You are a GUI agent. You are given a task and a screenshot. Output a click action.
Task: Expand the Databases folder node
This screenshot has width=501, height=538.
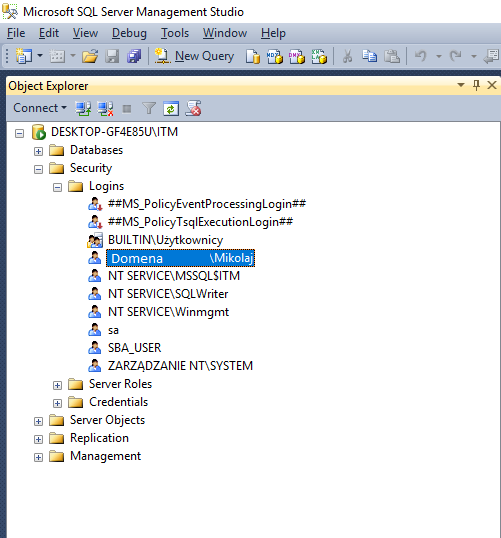point(38,151)
